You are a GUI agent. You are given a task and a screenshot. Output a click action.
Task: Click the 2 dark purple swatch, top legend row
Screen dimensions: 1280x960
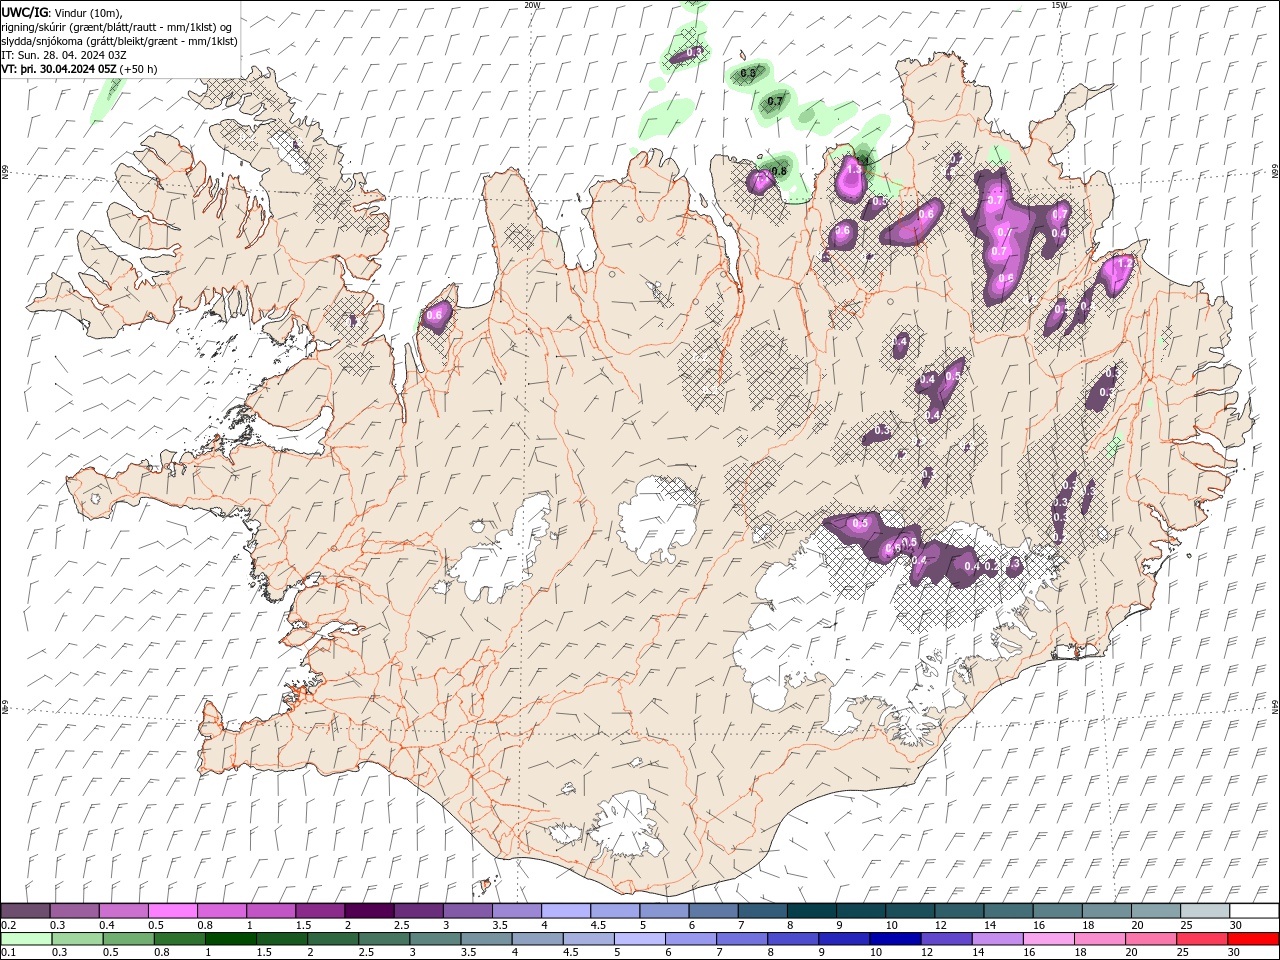(x=369, y=911)
